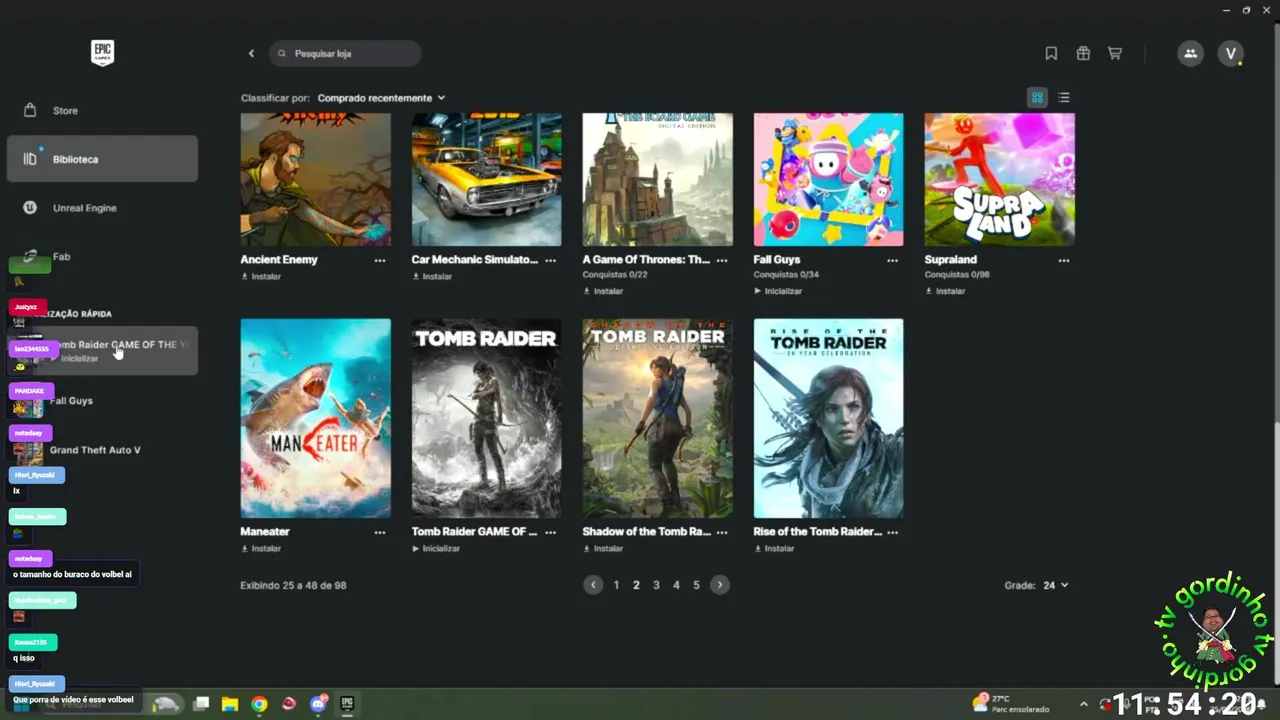Click the Car Mechanic Simulator cover art
Image resolution: width=1280 pixels, height=720 pixels.
486,179
